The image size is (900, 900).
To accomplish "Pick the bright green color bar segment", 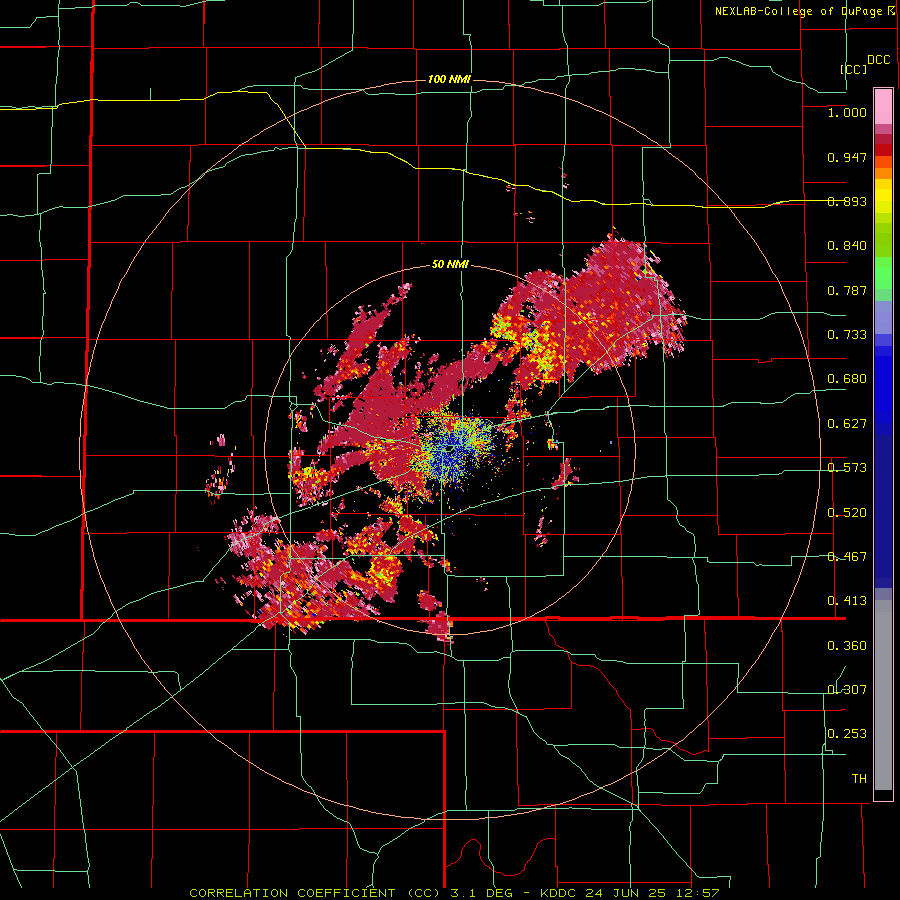I will tap(883, 273).
